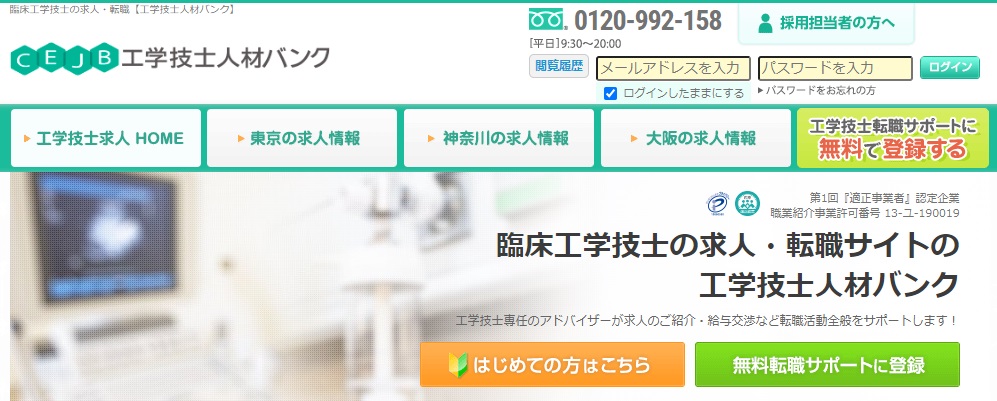Viewport: 997px width, 401px height.
Task: Click the beginner leaf icon on orange button
Action: point(458,365)
